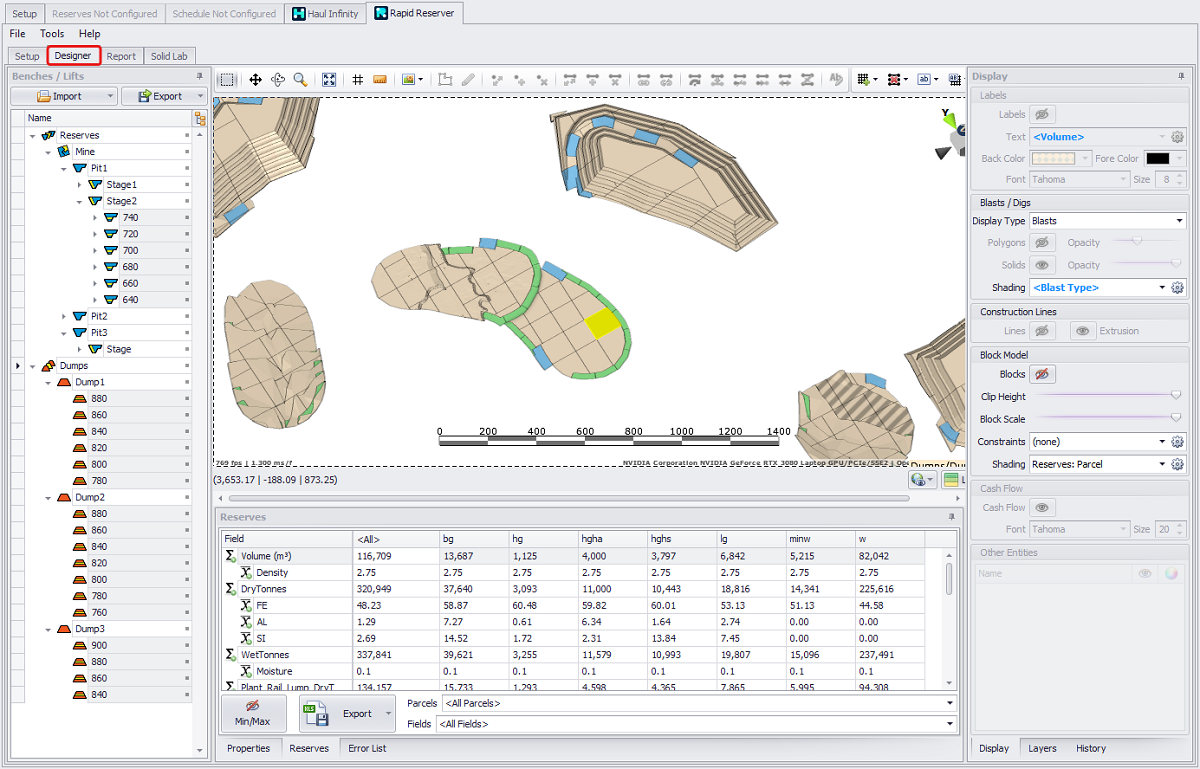Expand the Stage1 tree node

point(80,185)
